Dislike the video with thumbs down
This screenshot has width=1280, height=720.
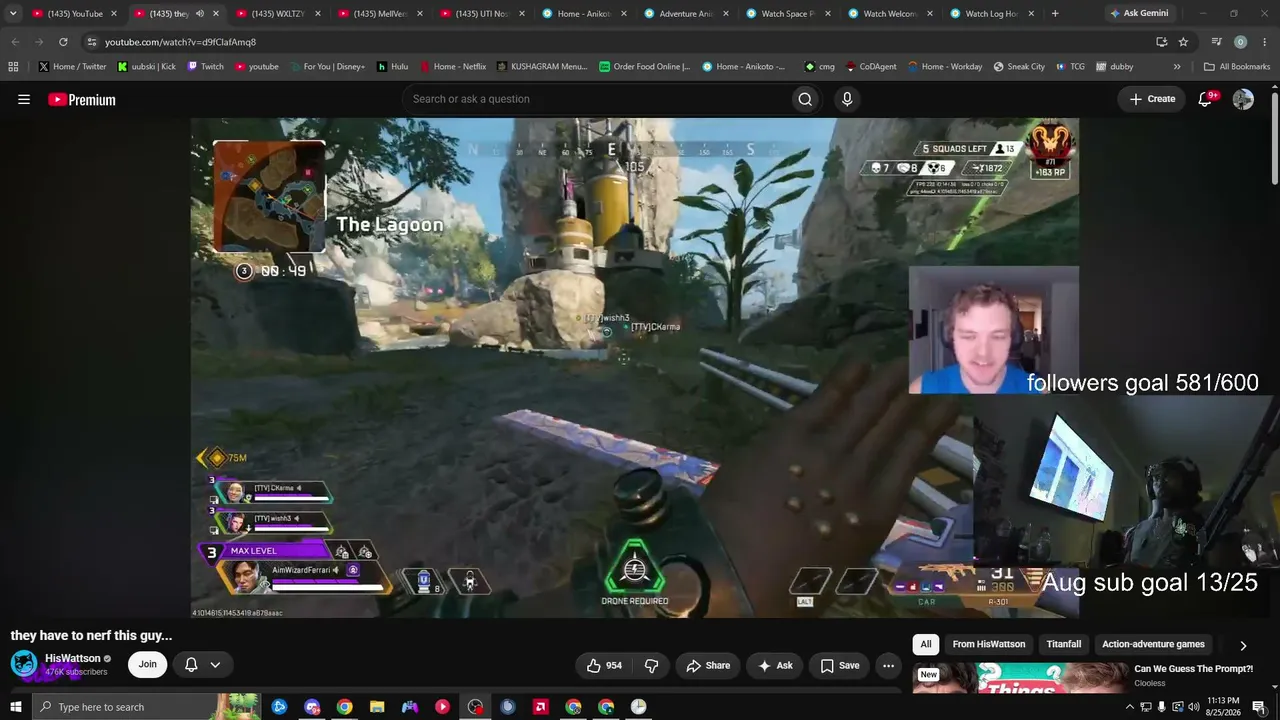(x=651, y=665)
